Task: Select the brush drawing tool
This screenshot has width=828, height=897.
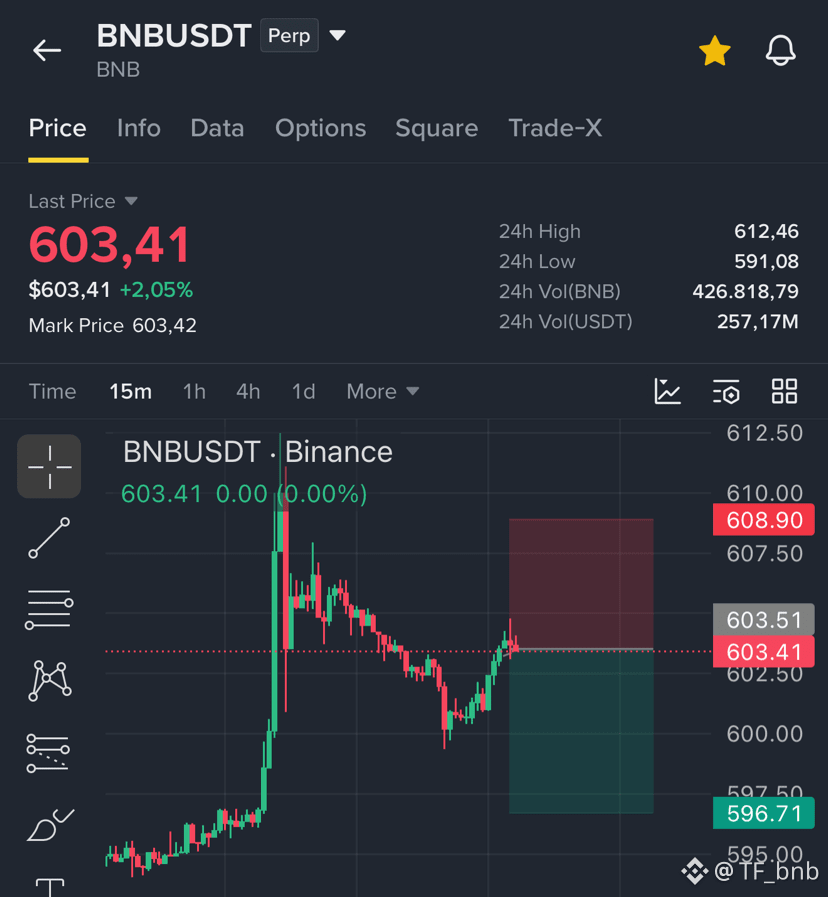Action: point(50,825)
